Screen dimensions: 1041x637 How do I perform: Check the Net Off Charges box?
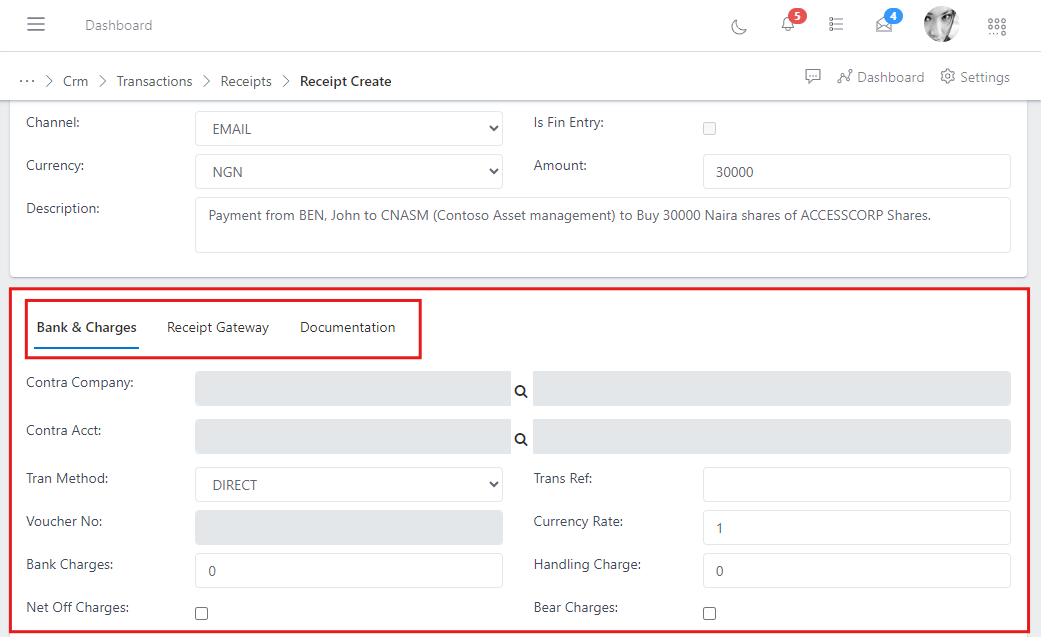[x=201, y=613]
